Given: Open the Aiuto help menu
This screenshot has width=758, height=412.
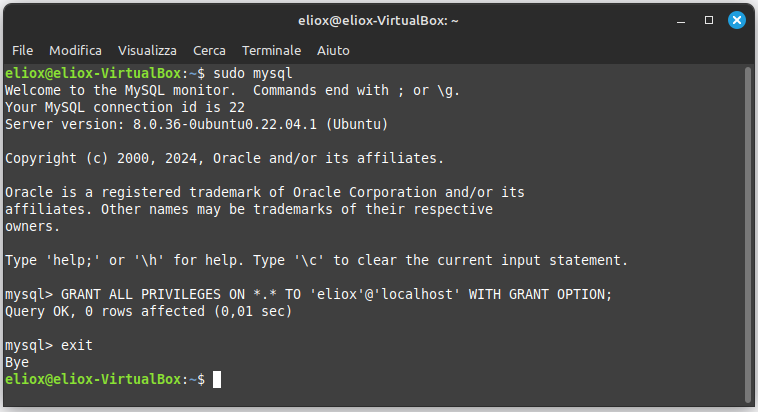Looking at the screenshot, I should point(333,50).
